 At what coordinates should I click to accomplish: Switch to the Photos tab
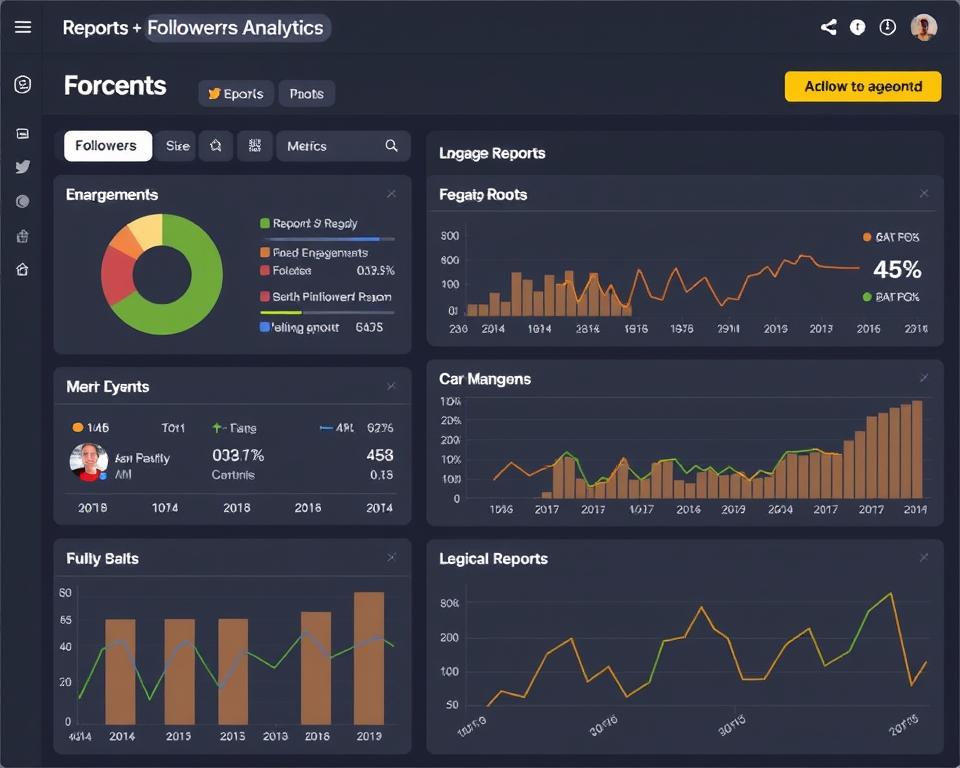tap(306, 93)
